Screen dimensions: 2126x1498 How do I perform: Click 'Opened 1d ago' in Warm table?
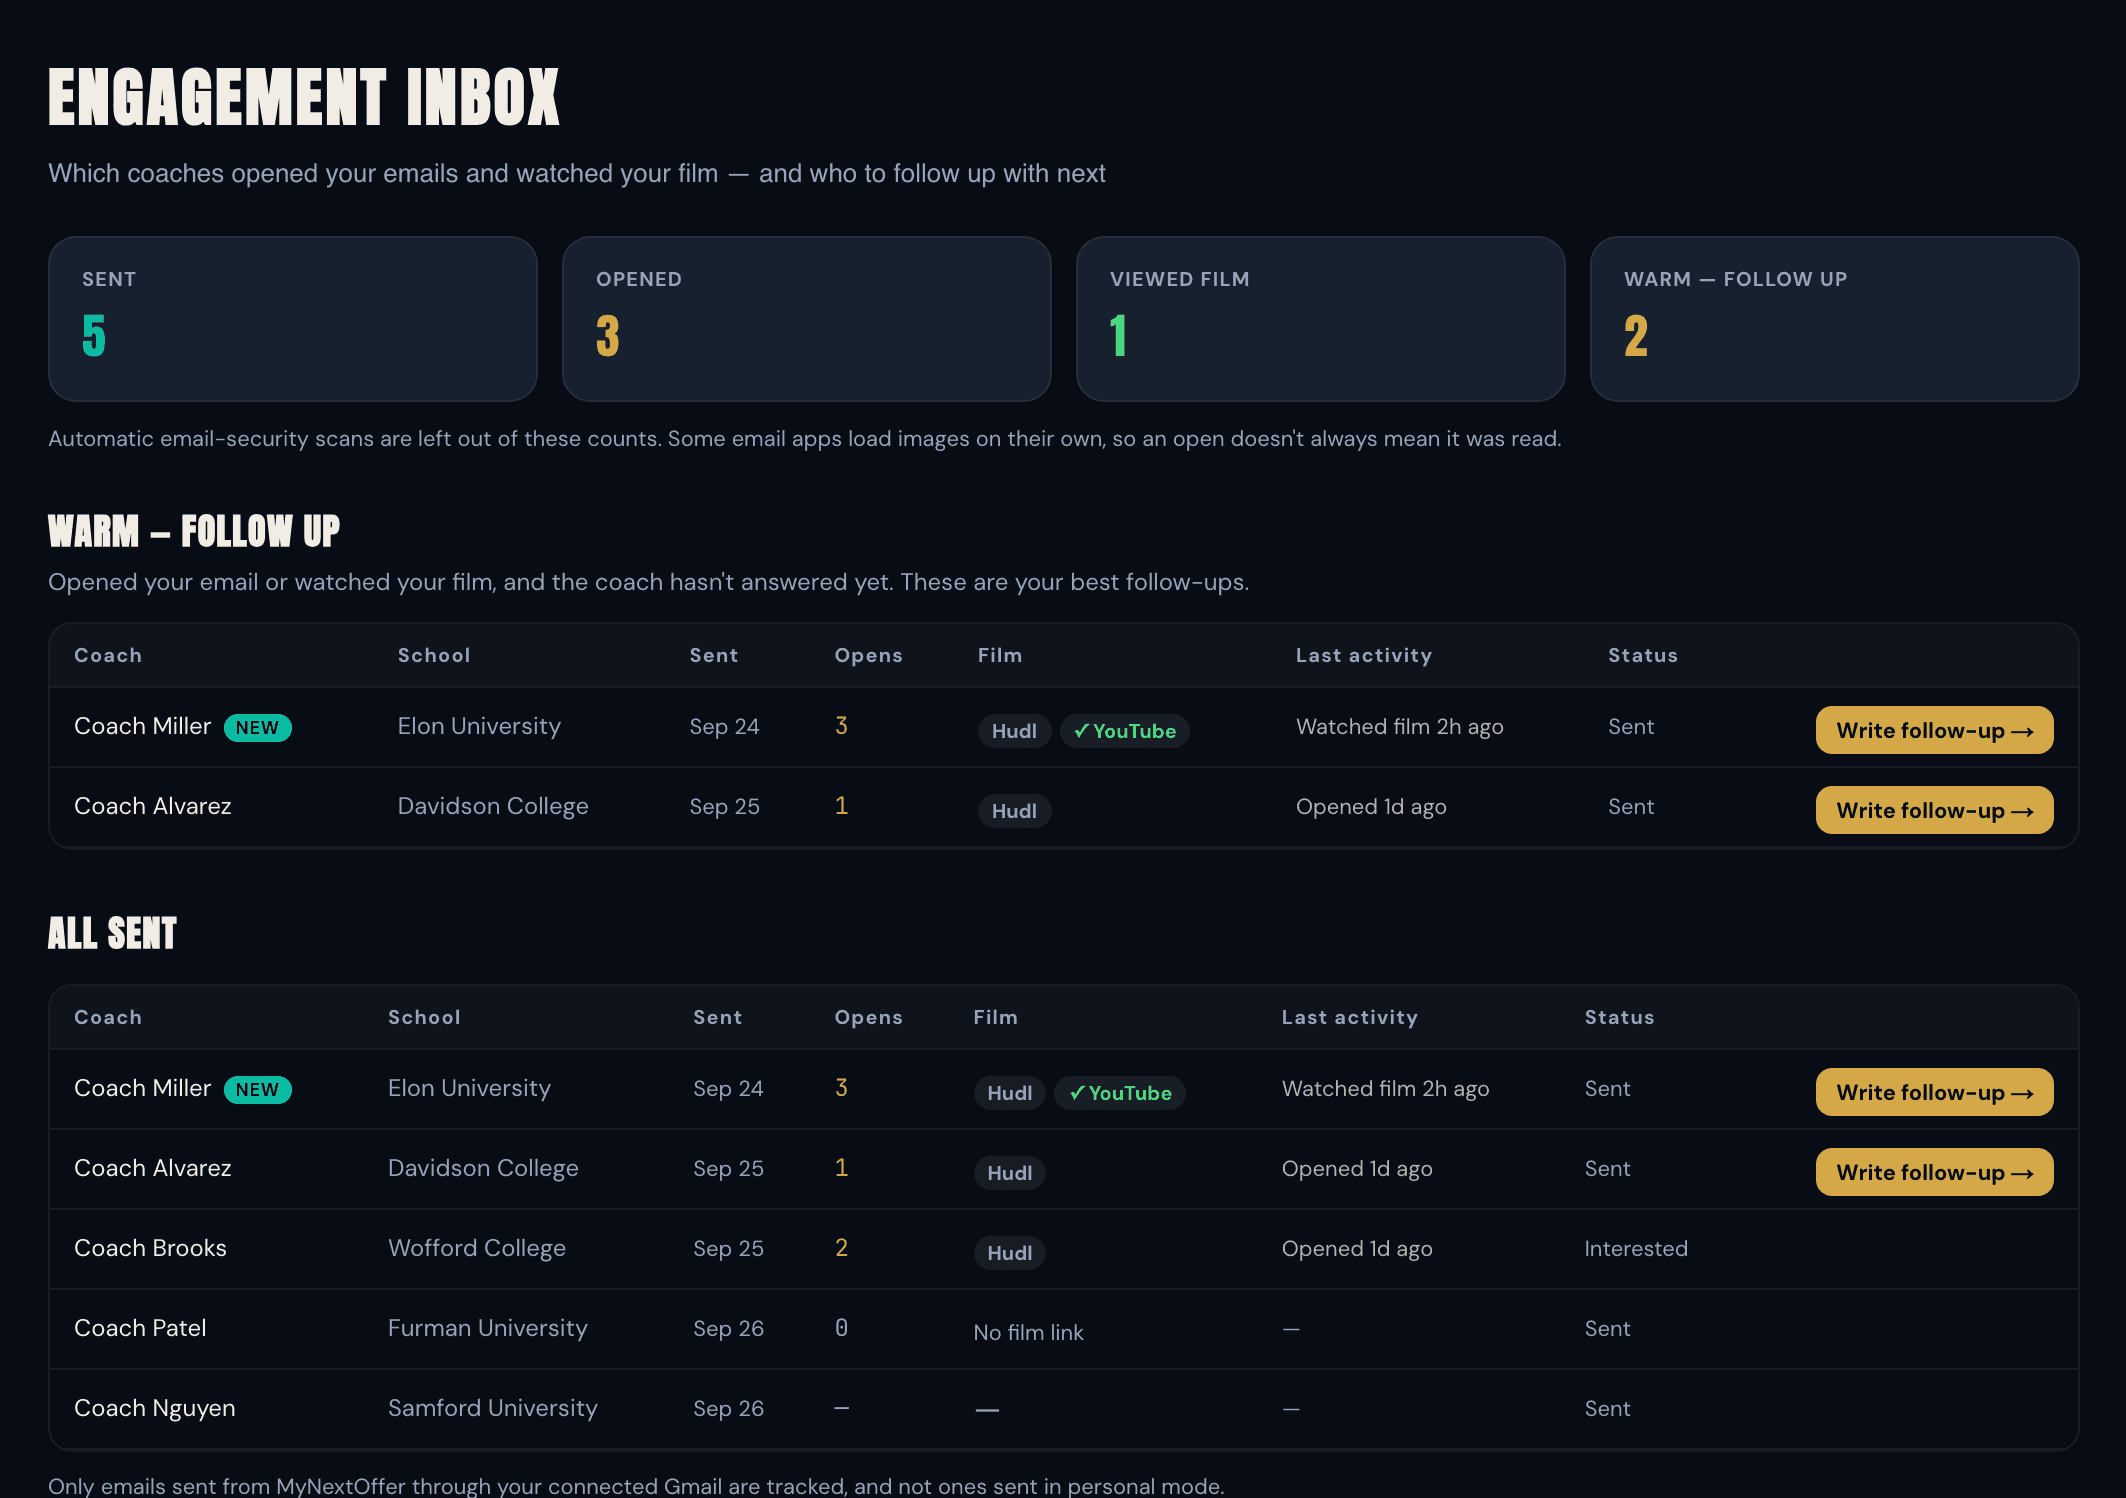click(1371, 807)
